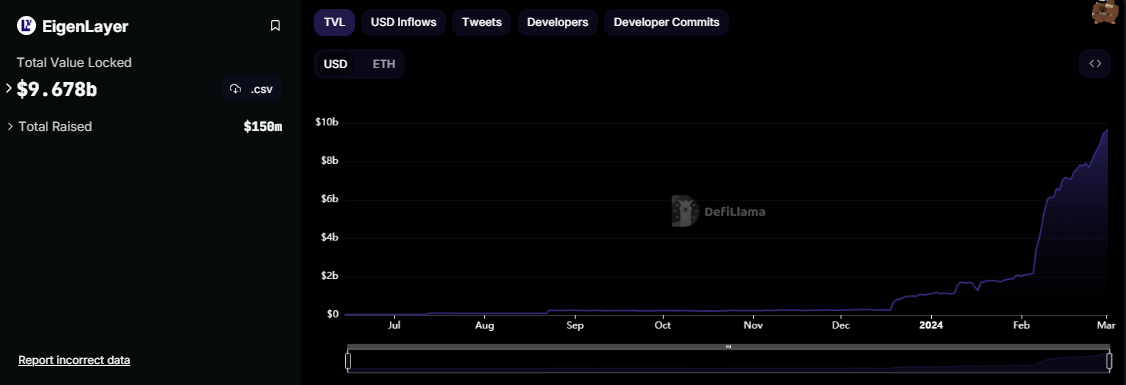
Task: Click the left range slider handle
Action: 348,361
